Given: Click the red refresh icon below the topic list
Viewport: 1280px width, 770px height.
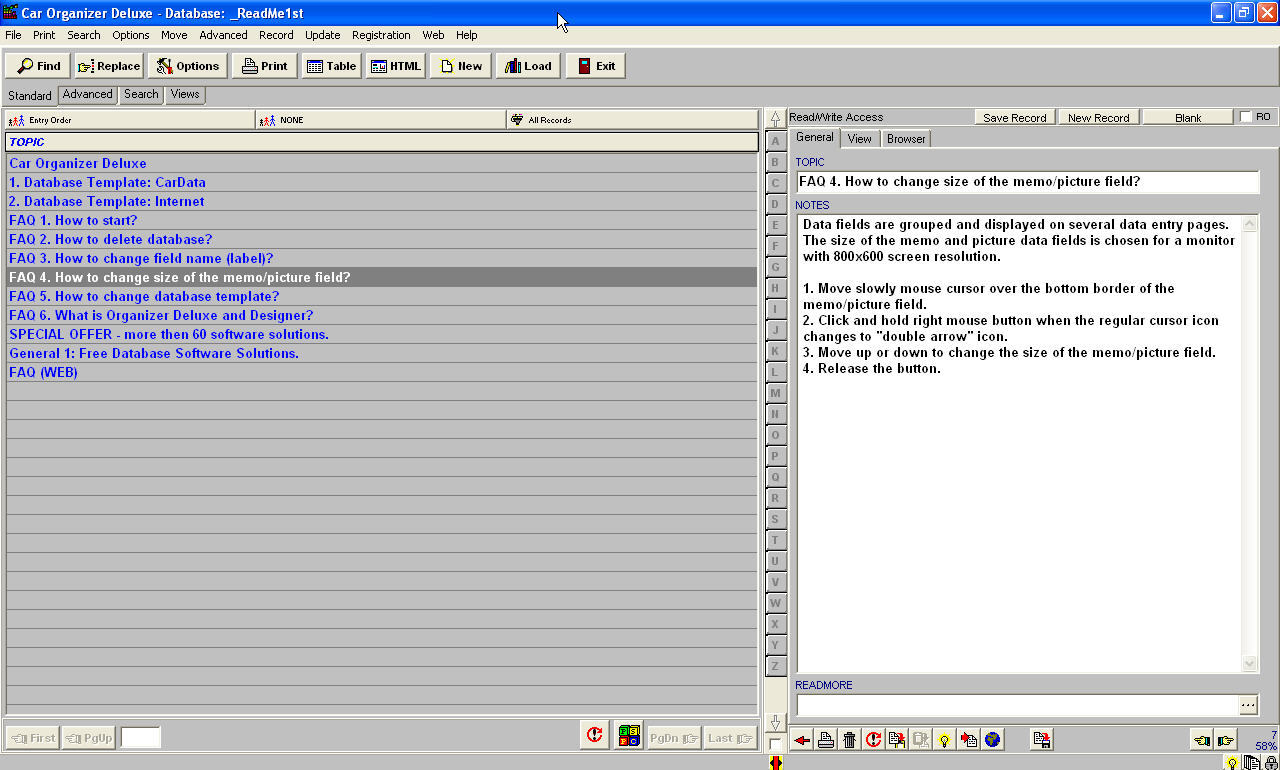Looking at the screenshot, I should 594,736.
